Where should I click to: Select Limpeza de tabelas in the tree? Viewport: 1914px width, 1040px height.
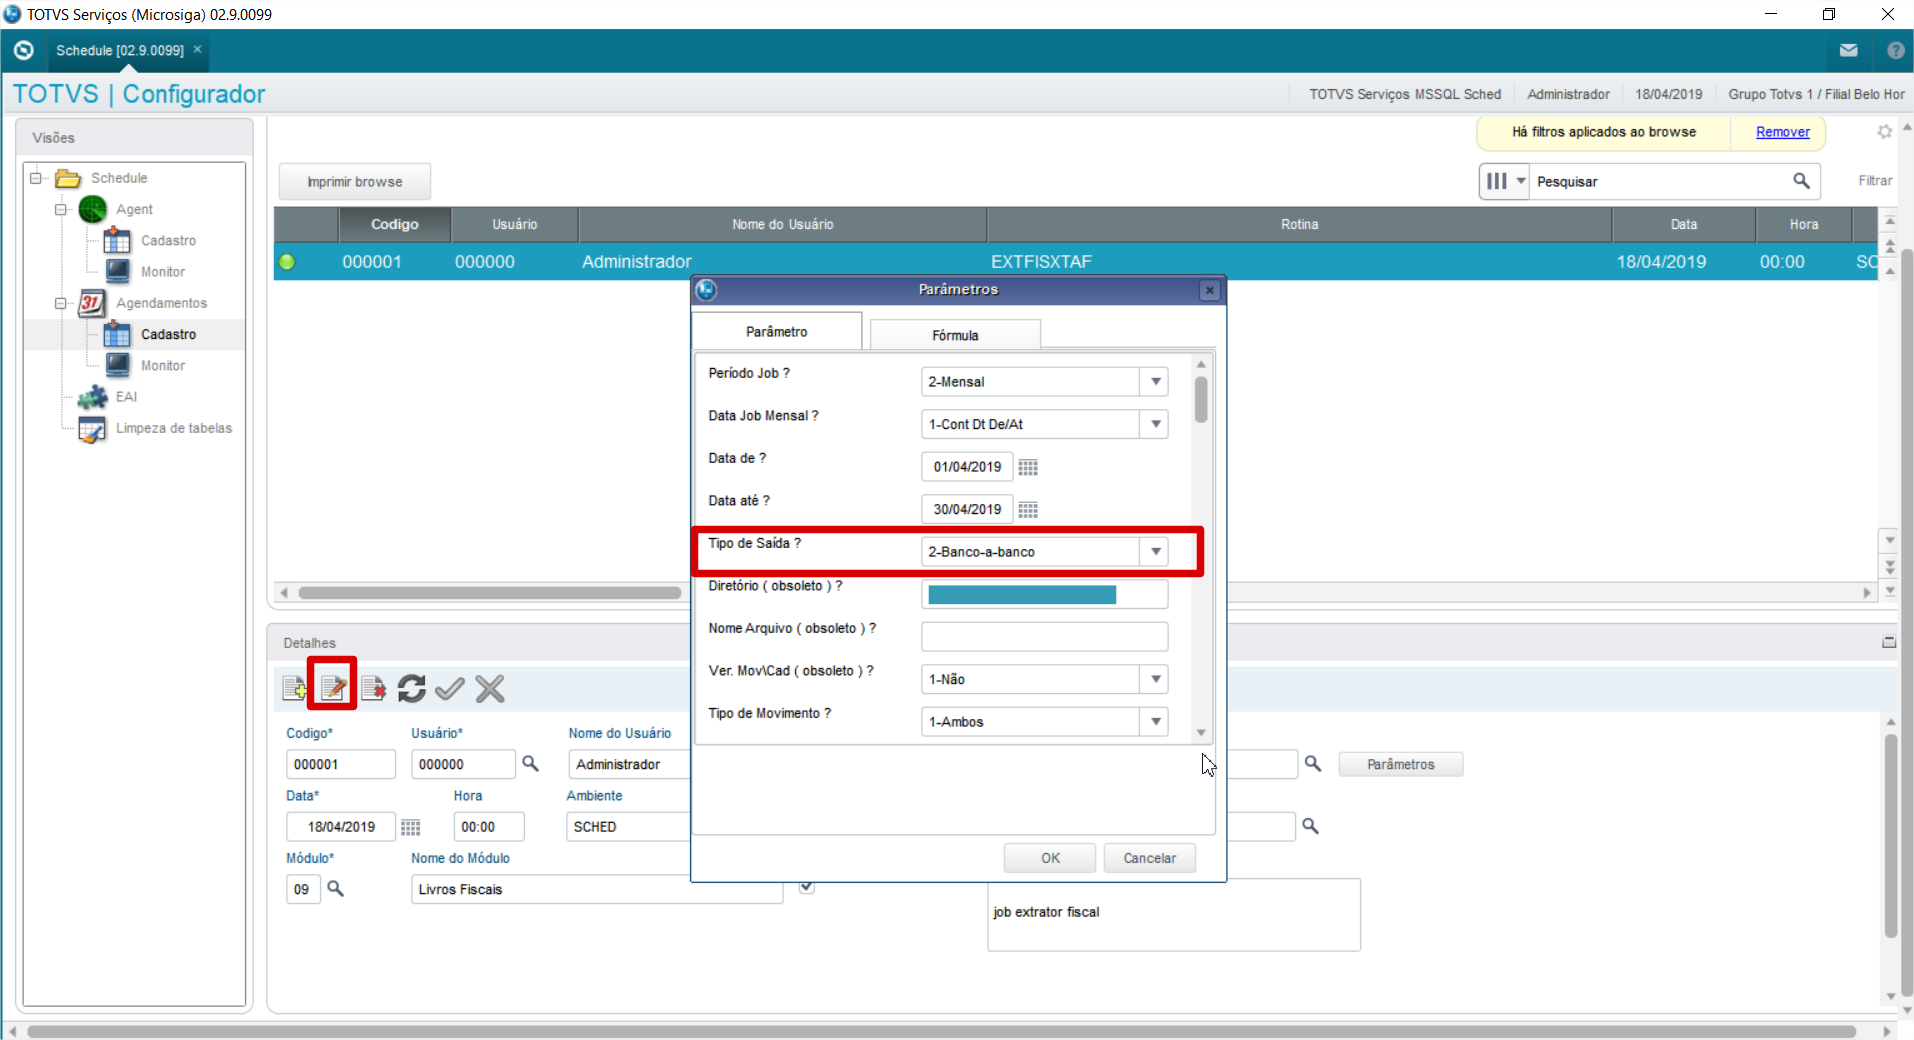174,428
